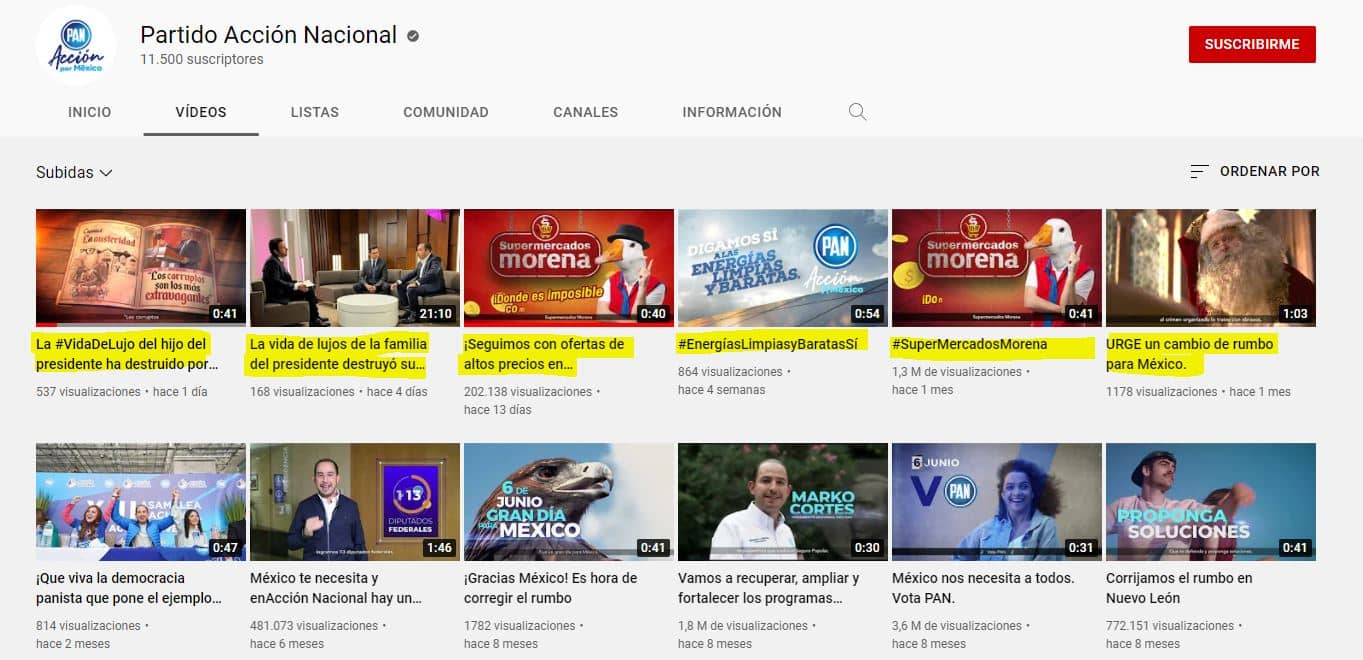The height and width of the screenshot is (660, 1363).
Task: Click the 1,3 M de visualizaciones text
Action: (957, 372)
